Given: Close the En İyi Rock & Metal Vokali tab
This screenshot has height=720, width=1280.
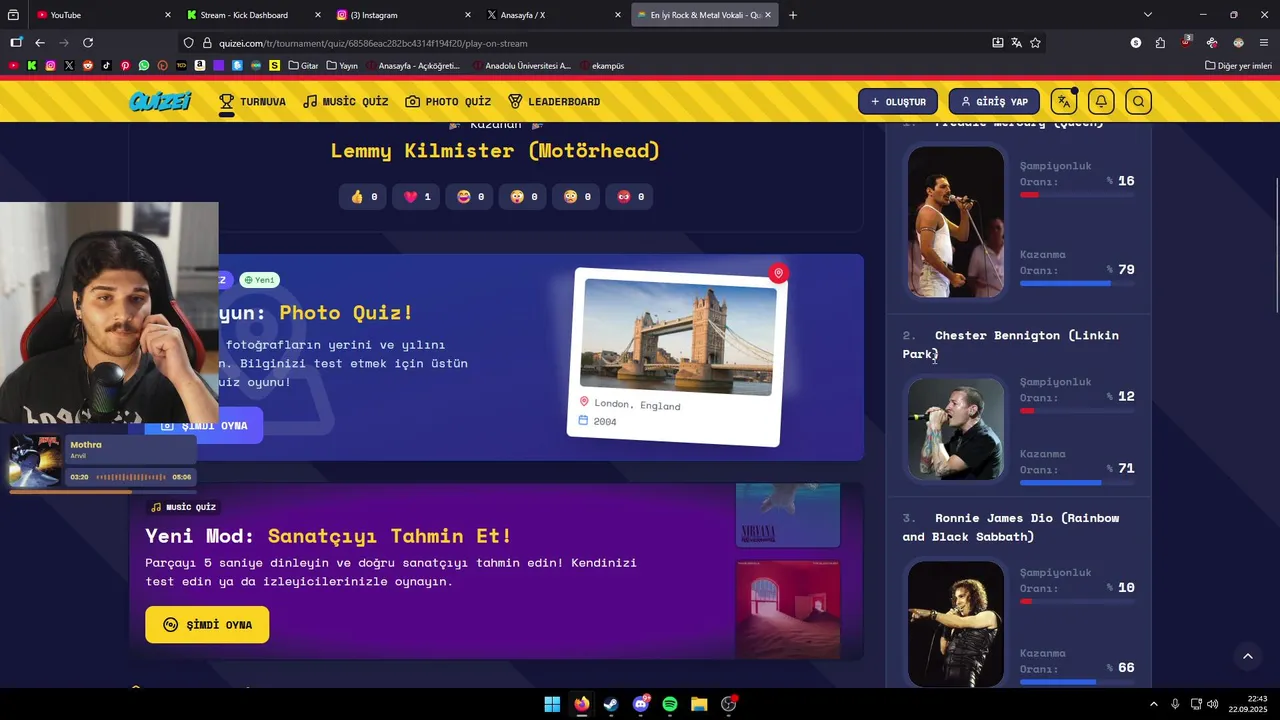Looking at the screenshot, I should pyautogui.click(x=768, y=15).
